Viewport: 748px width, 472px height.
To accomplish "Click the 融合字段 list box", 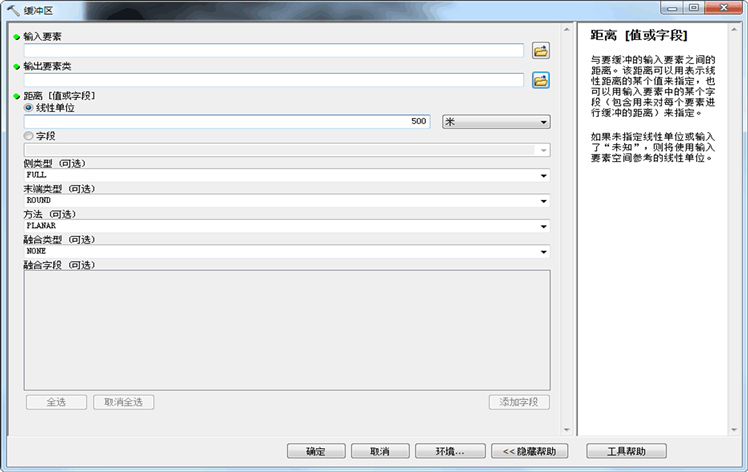I will click(287, 330).
